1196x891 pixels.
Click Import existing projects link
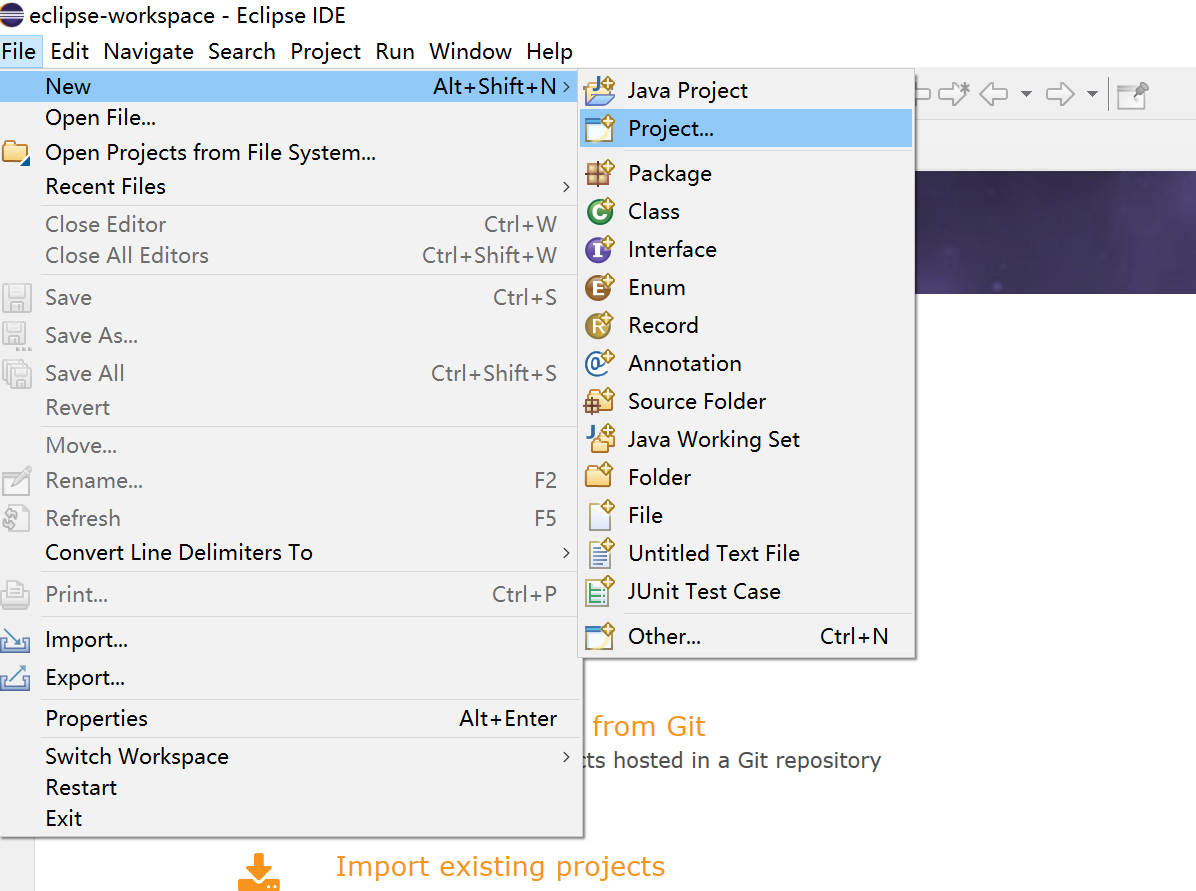500,867
